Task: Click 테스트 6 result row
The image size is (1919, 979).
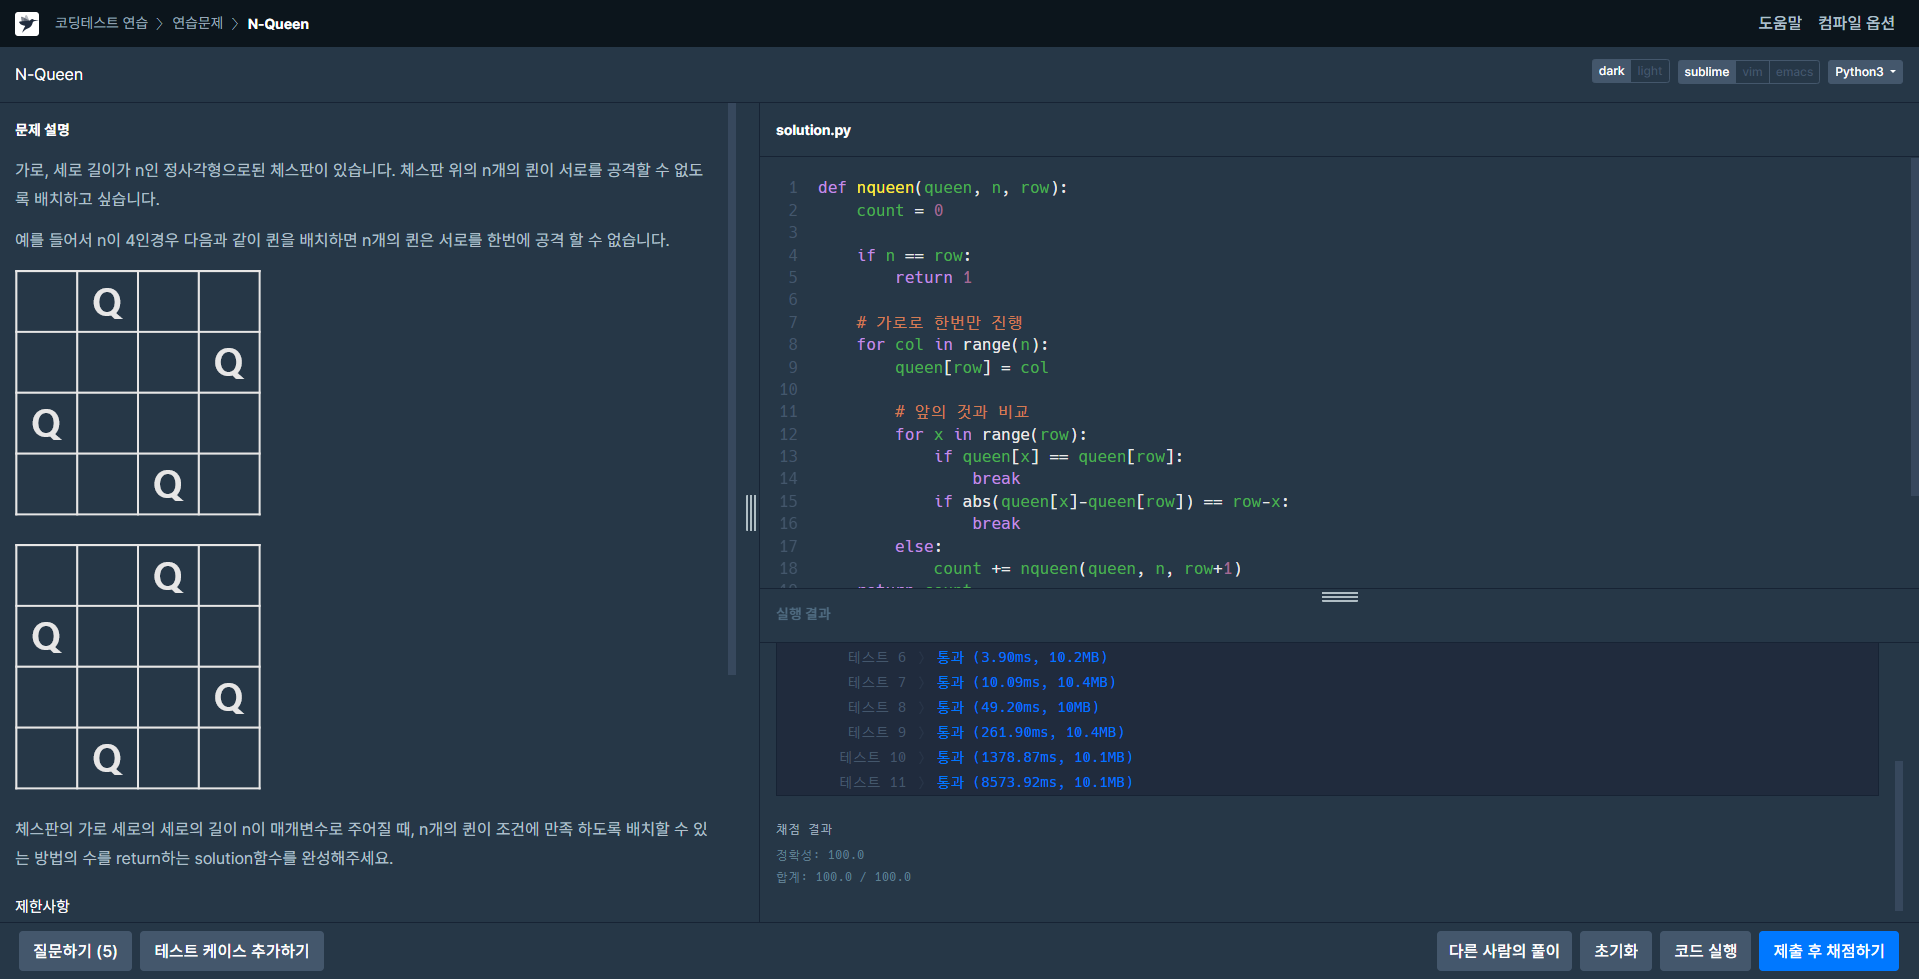Action: pyautogui.click(x=977, y=657)
